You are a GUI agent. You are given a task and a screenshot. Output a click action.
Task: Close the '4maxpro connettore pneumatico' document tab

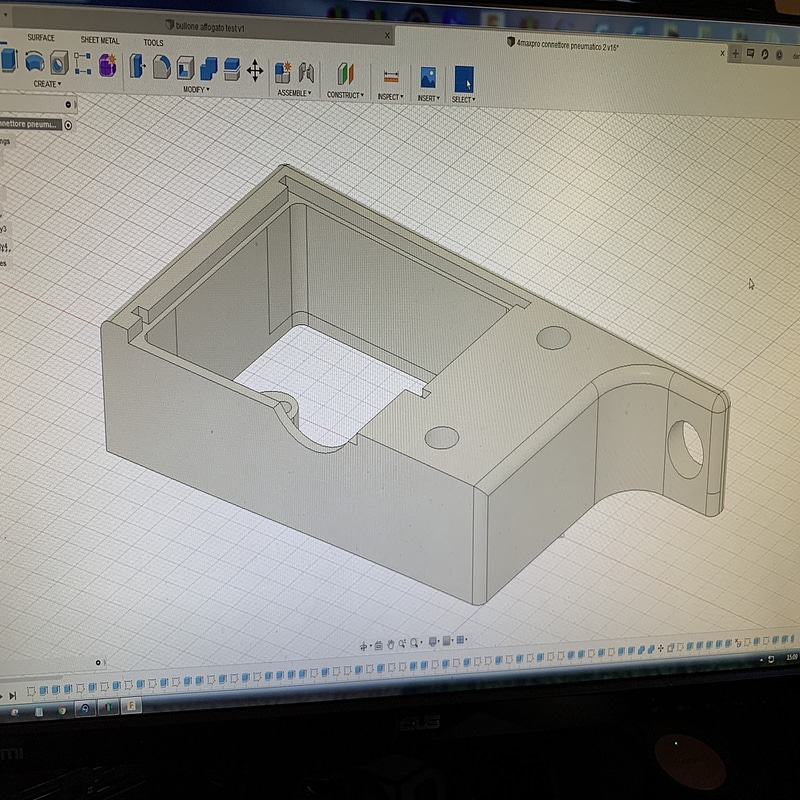coord(722,53)
